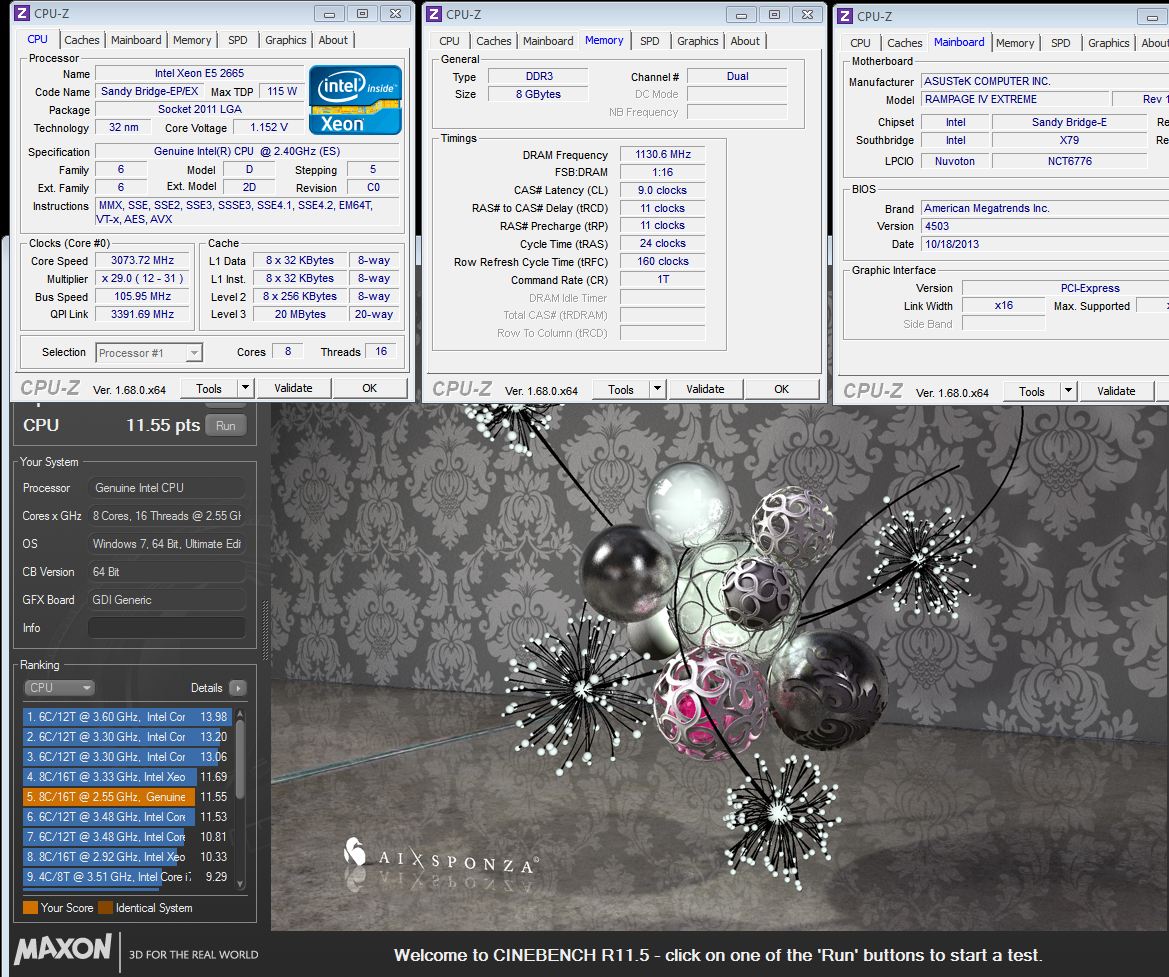Click BIOS version value 4503

tap(1045, 226)
